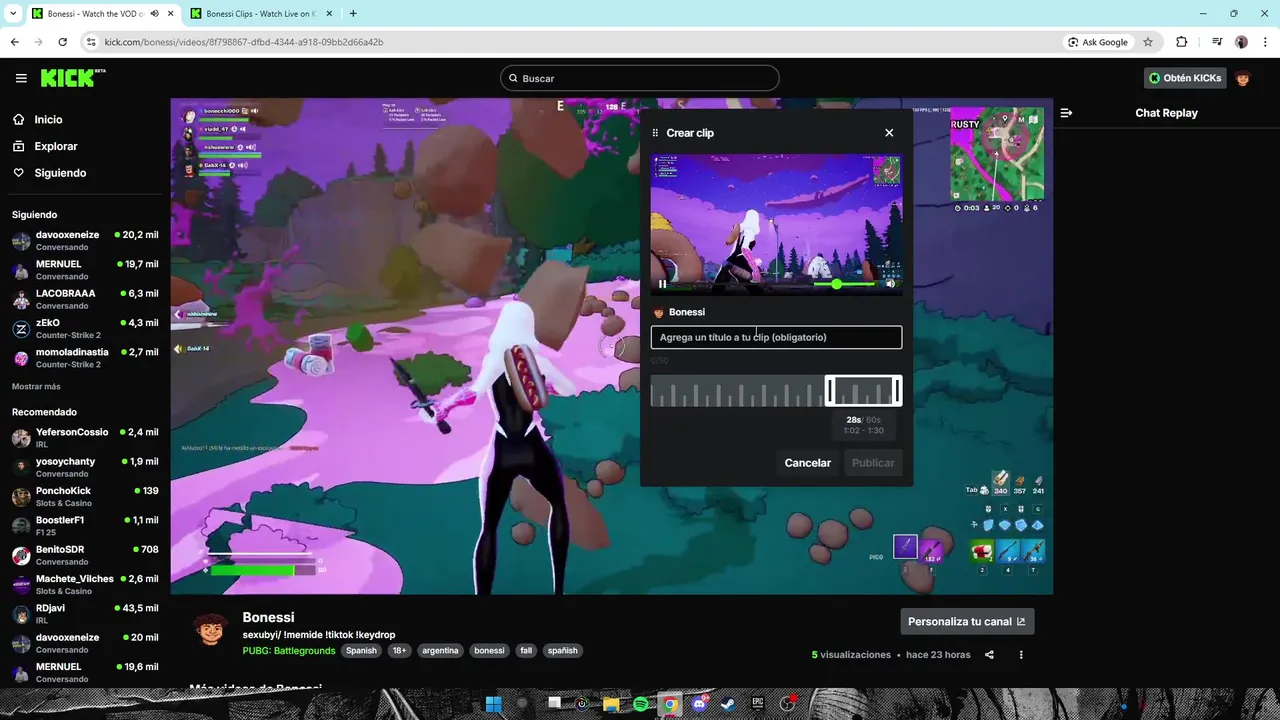The width and height of the screenshot is (1280, 720).
Task: Click Ask Google in address bar
Action: pyautogui.click(x=1098, y=42)
